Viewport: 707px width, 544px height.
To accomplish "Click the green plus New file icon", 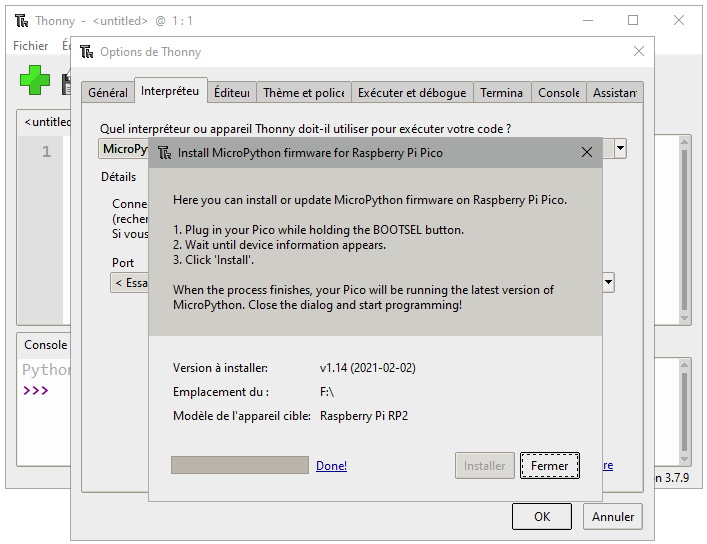I will 35,81.
